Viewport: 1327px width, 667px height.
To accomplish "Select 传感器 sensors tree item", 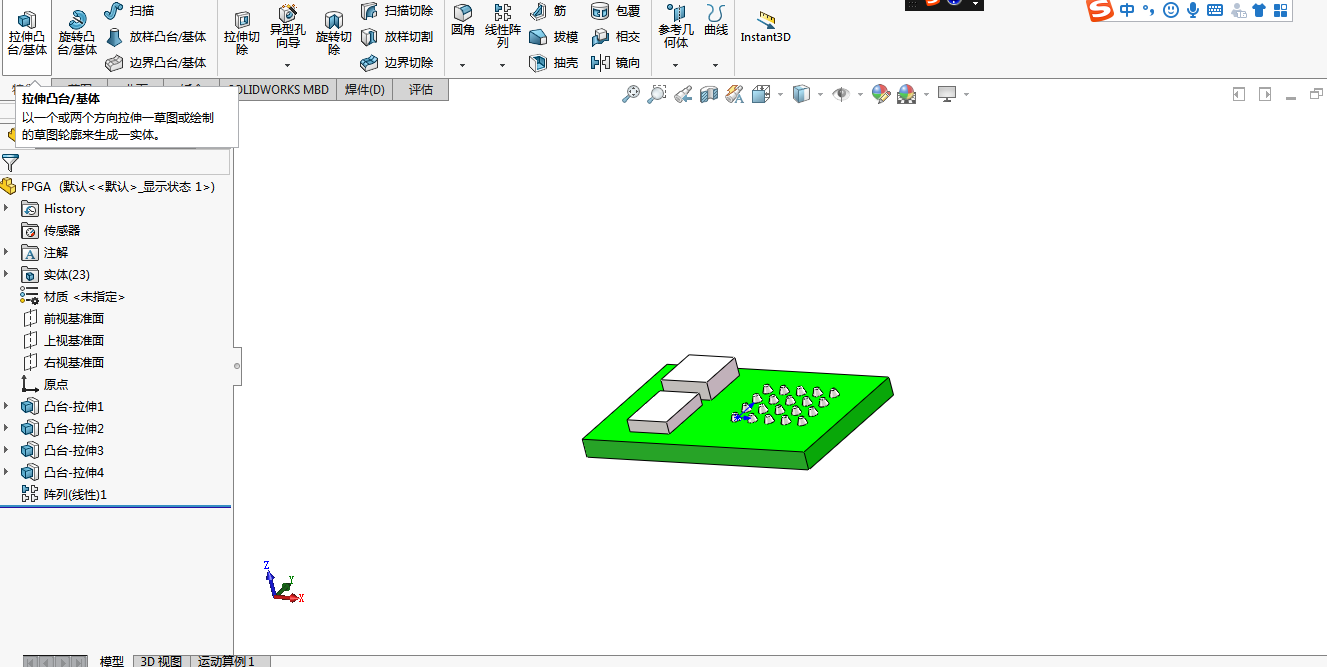I will coord(51,230).
